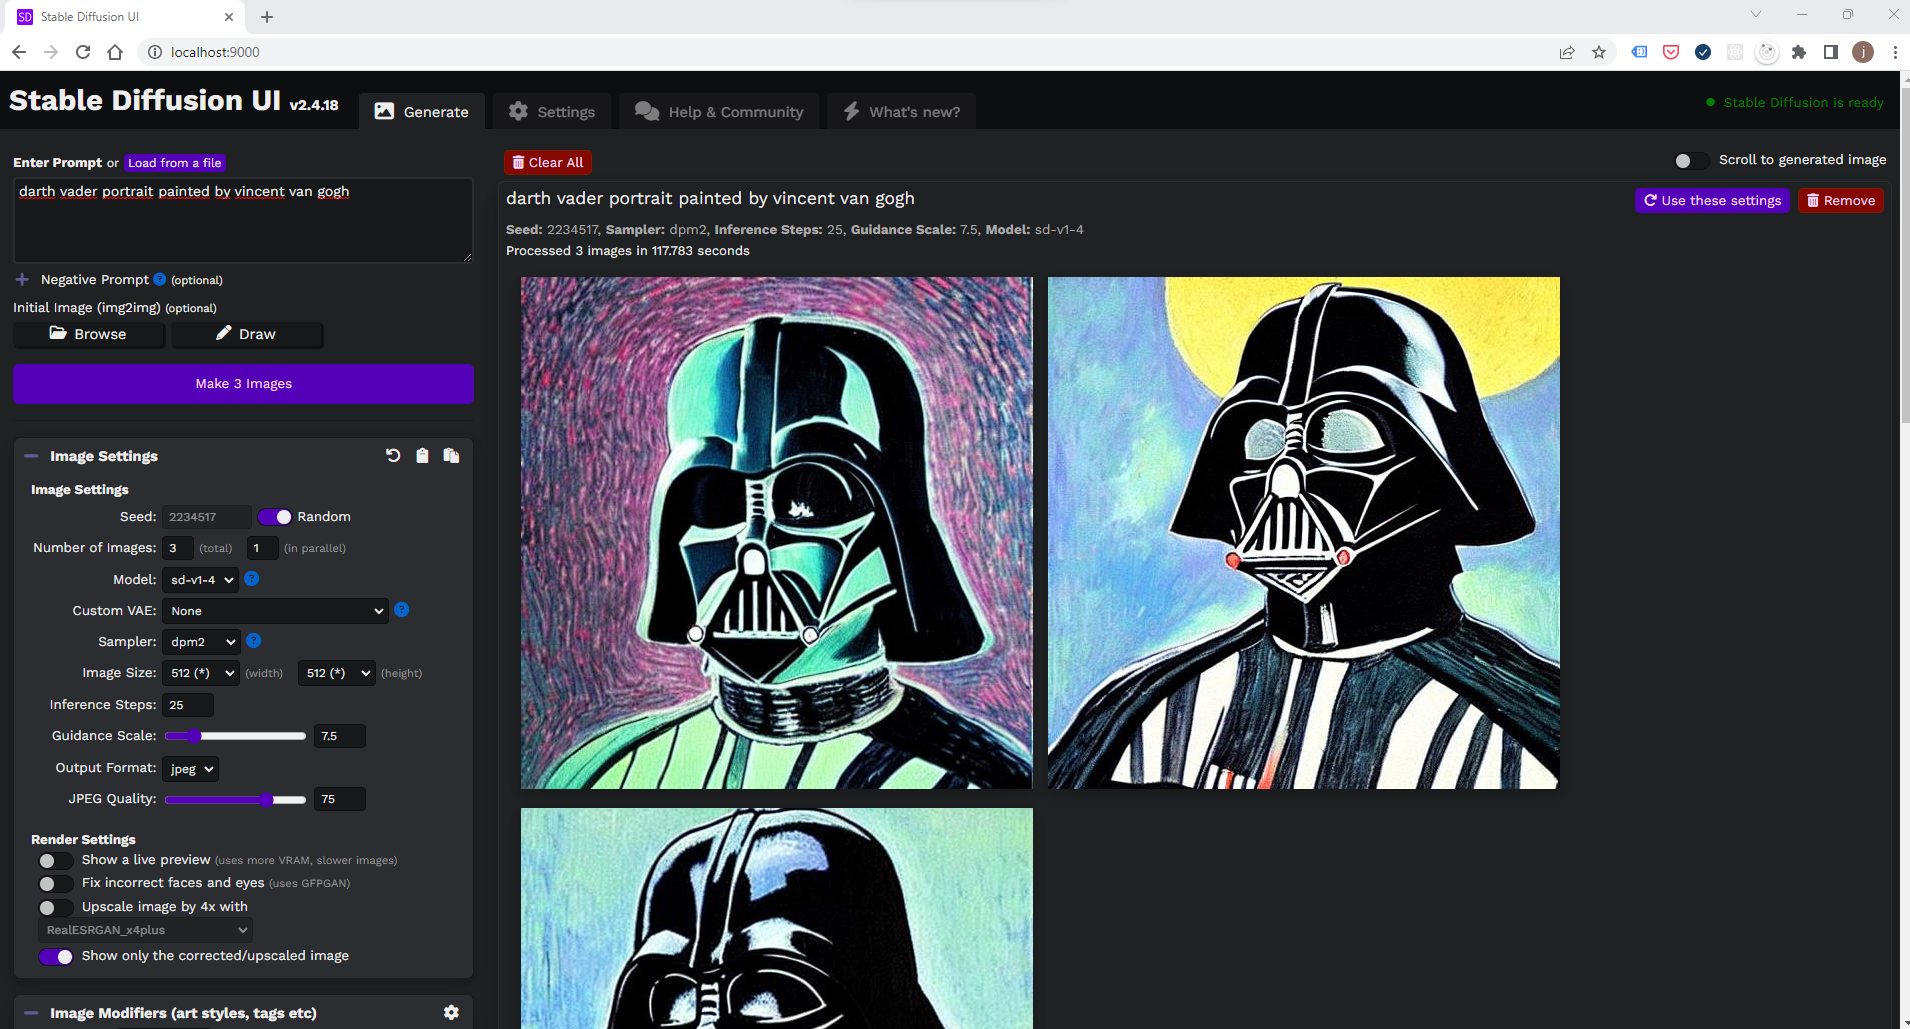Click the Make 3 Images button
Screen dimensions: 1910x1029
coord(243,384)
